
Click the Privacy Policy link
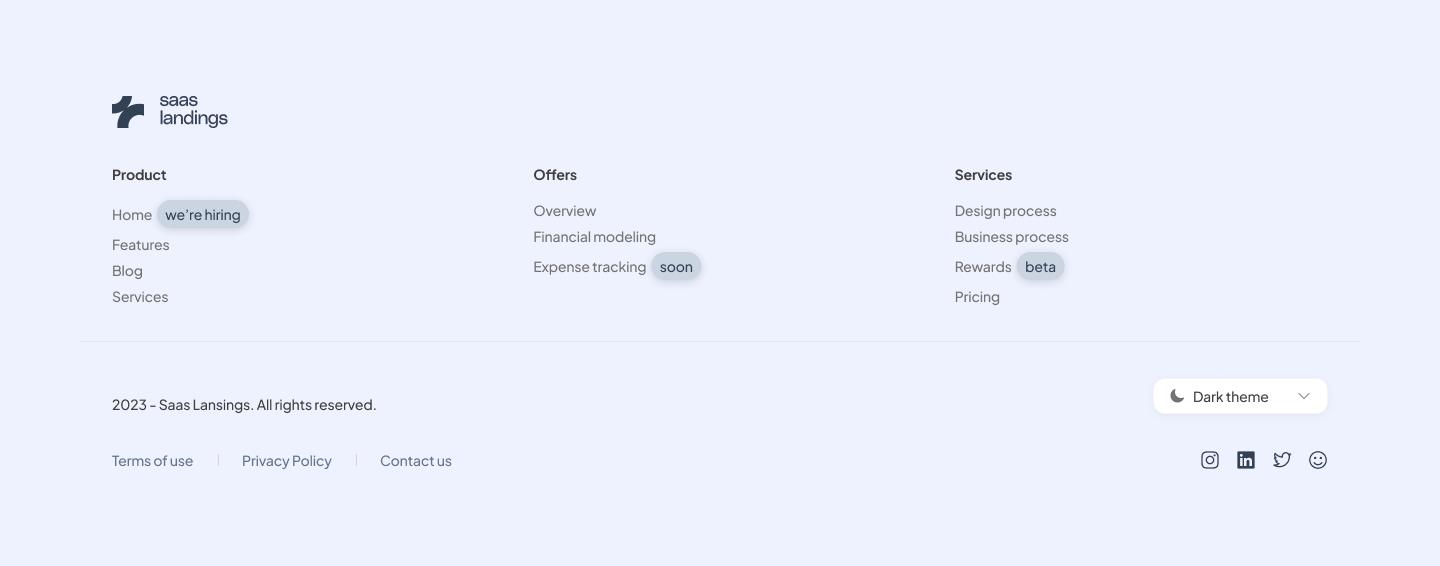(287, 461)
